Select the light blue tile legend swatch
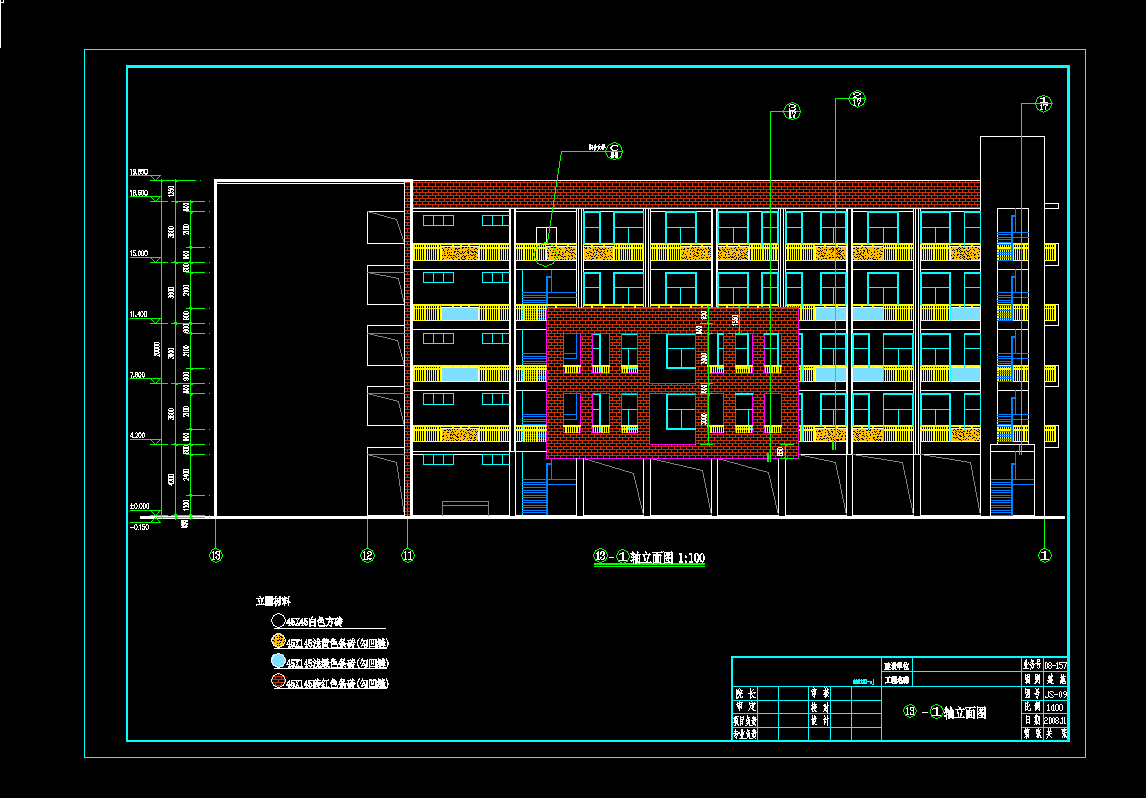The image size is (1146, 798). coord(278,662)
